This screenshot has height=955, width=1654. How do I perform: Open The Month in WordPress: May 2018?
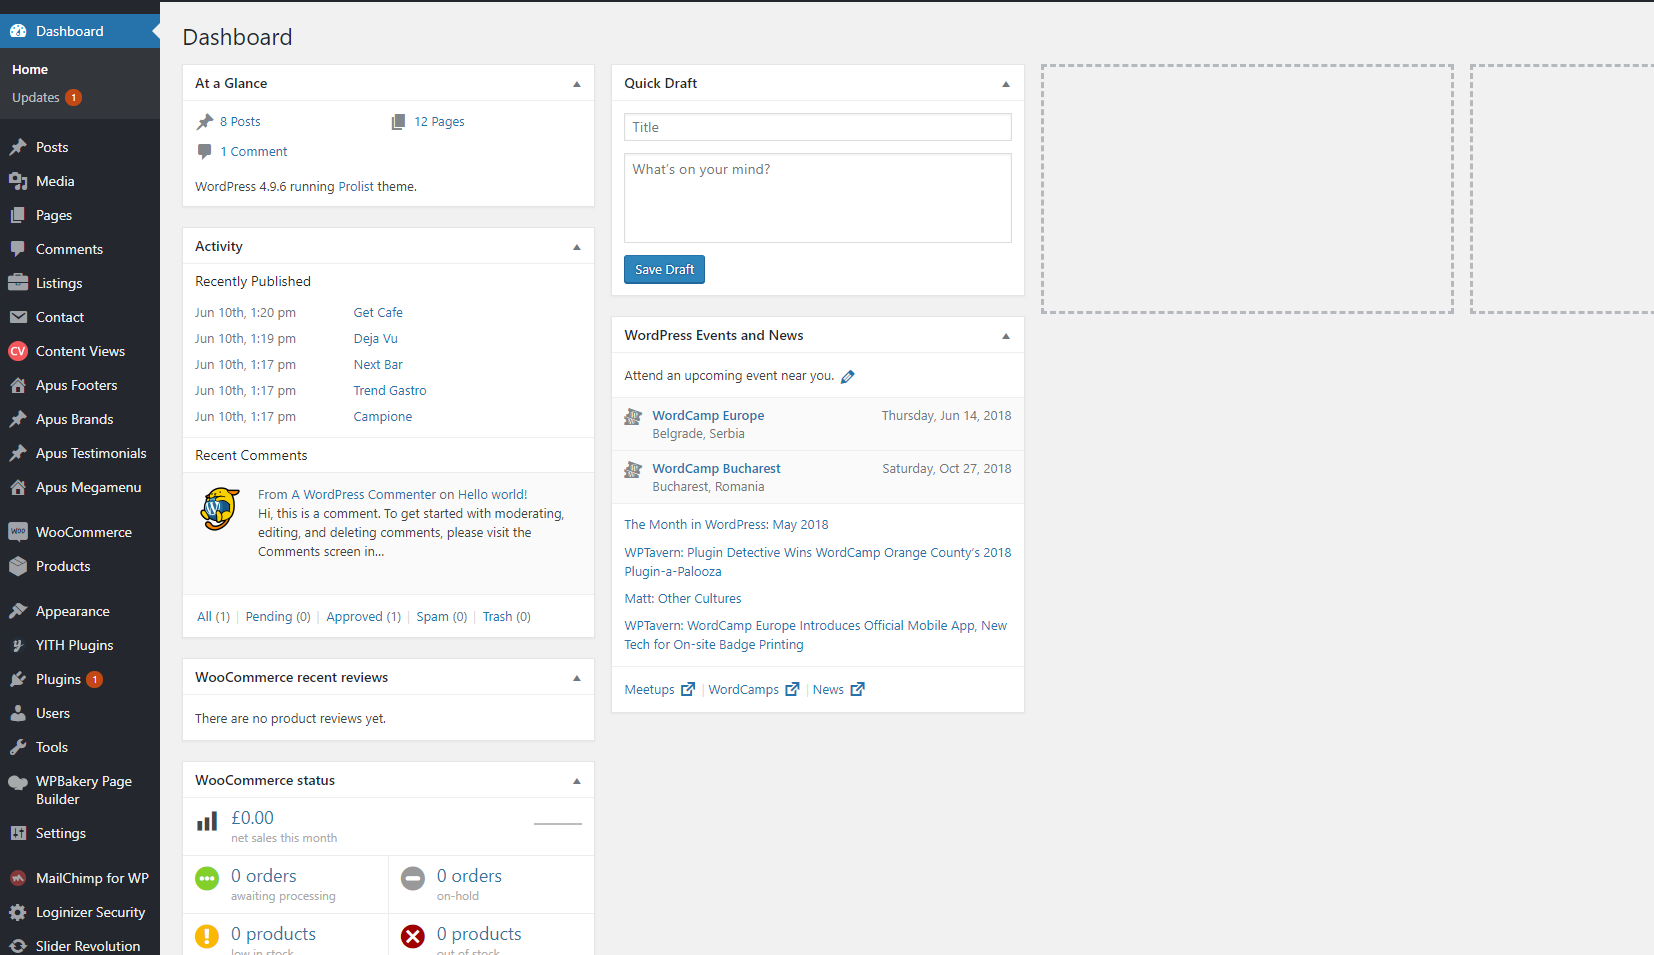(x=726, y=525)
